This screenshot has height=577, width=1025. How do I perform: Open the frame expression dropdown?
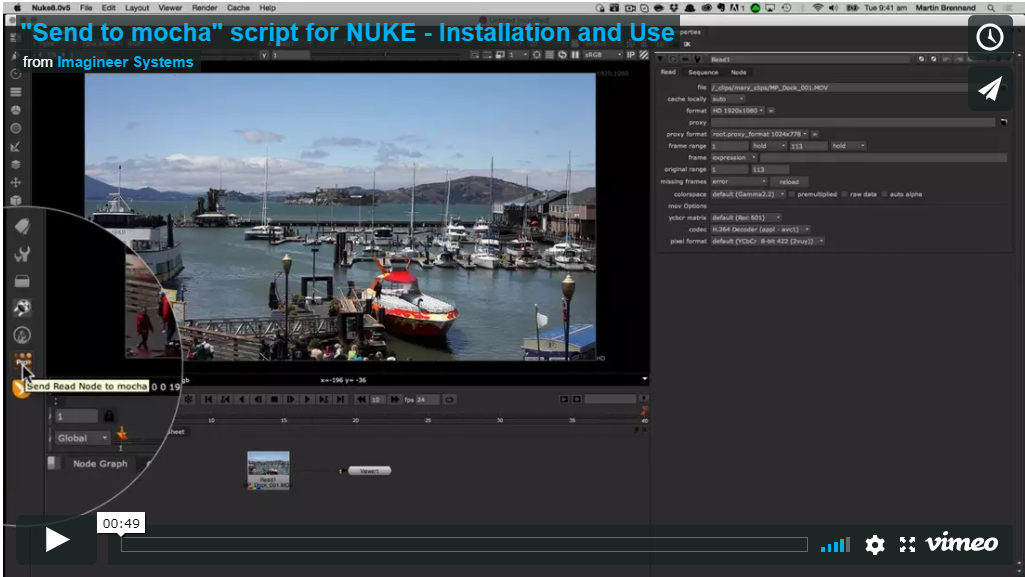(733, 157)
